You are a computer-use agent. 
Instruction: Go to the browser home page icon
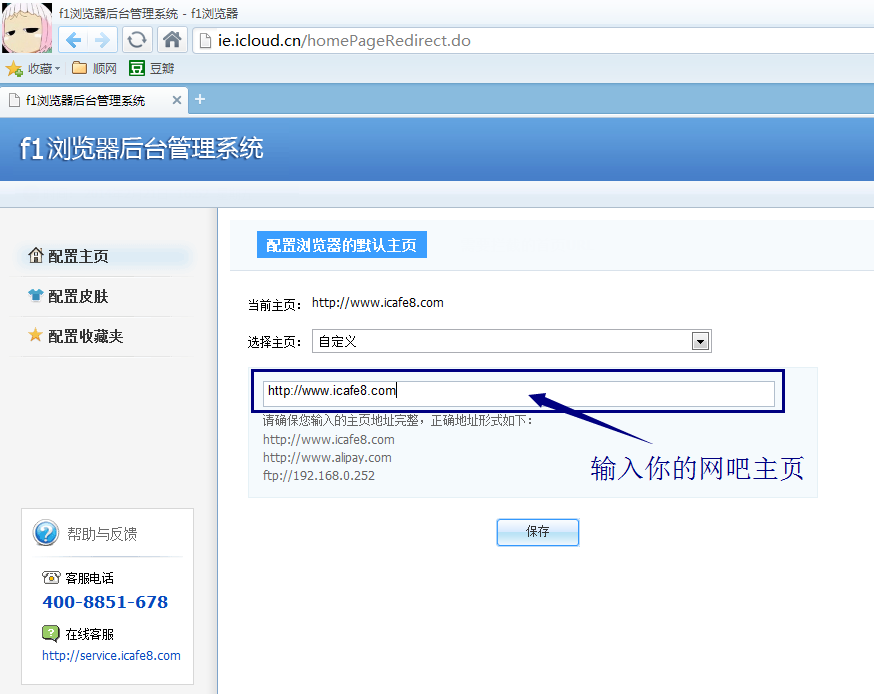[x=172, y=40]
